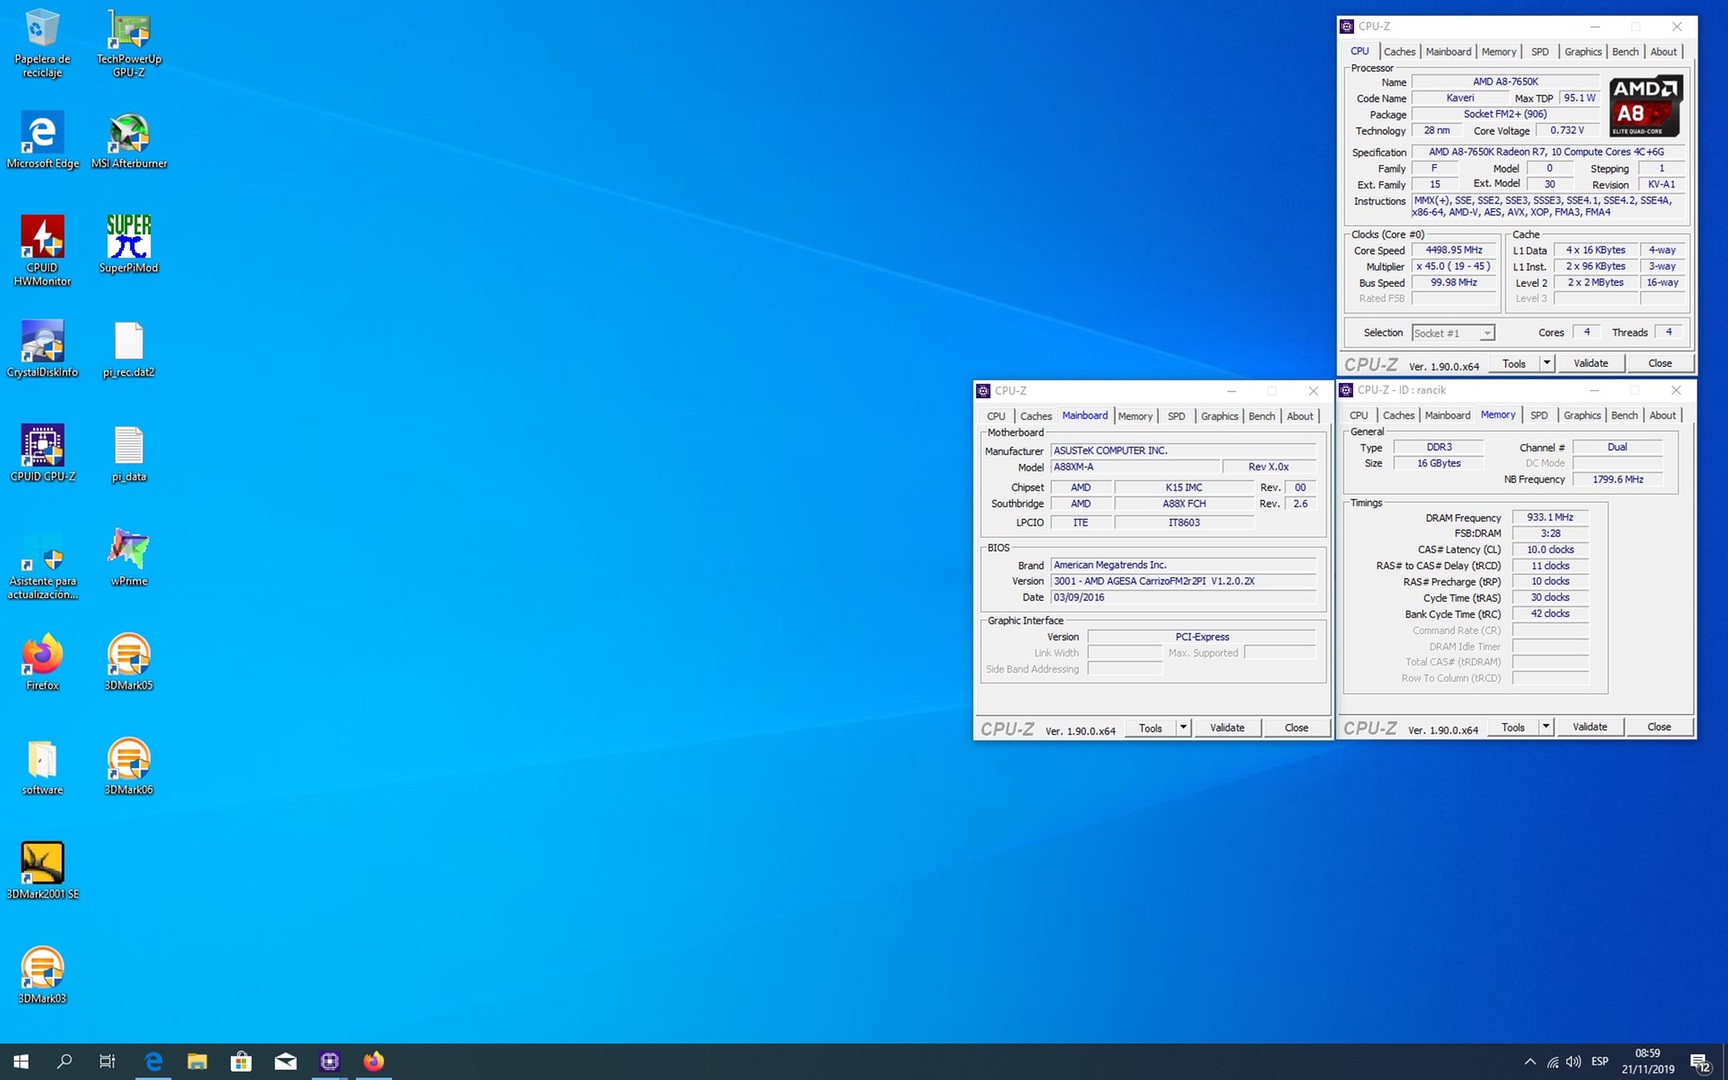Open About tab in Memory window
The width and height of the screenshot is (1728, 1080).
pyautogui.click(x=1662, y=415)
